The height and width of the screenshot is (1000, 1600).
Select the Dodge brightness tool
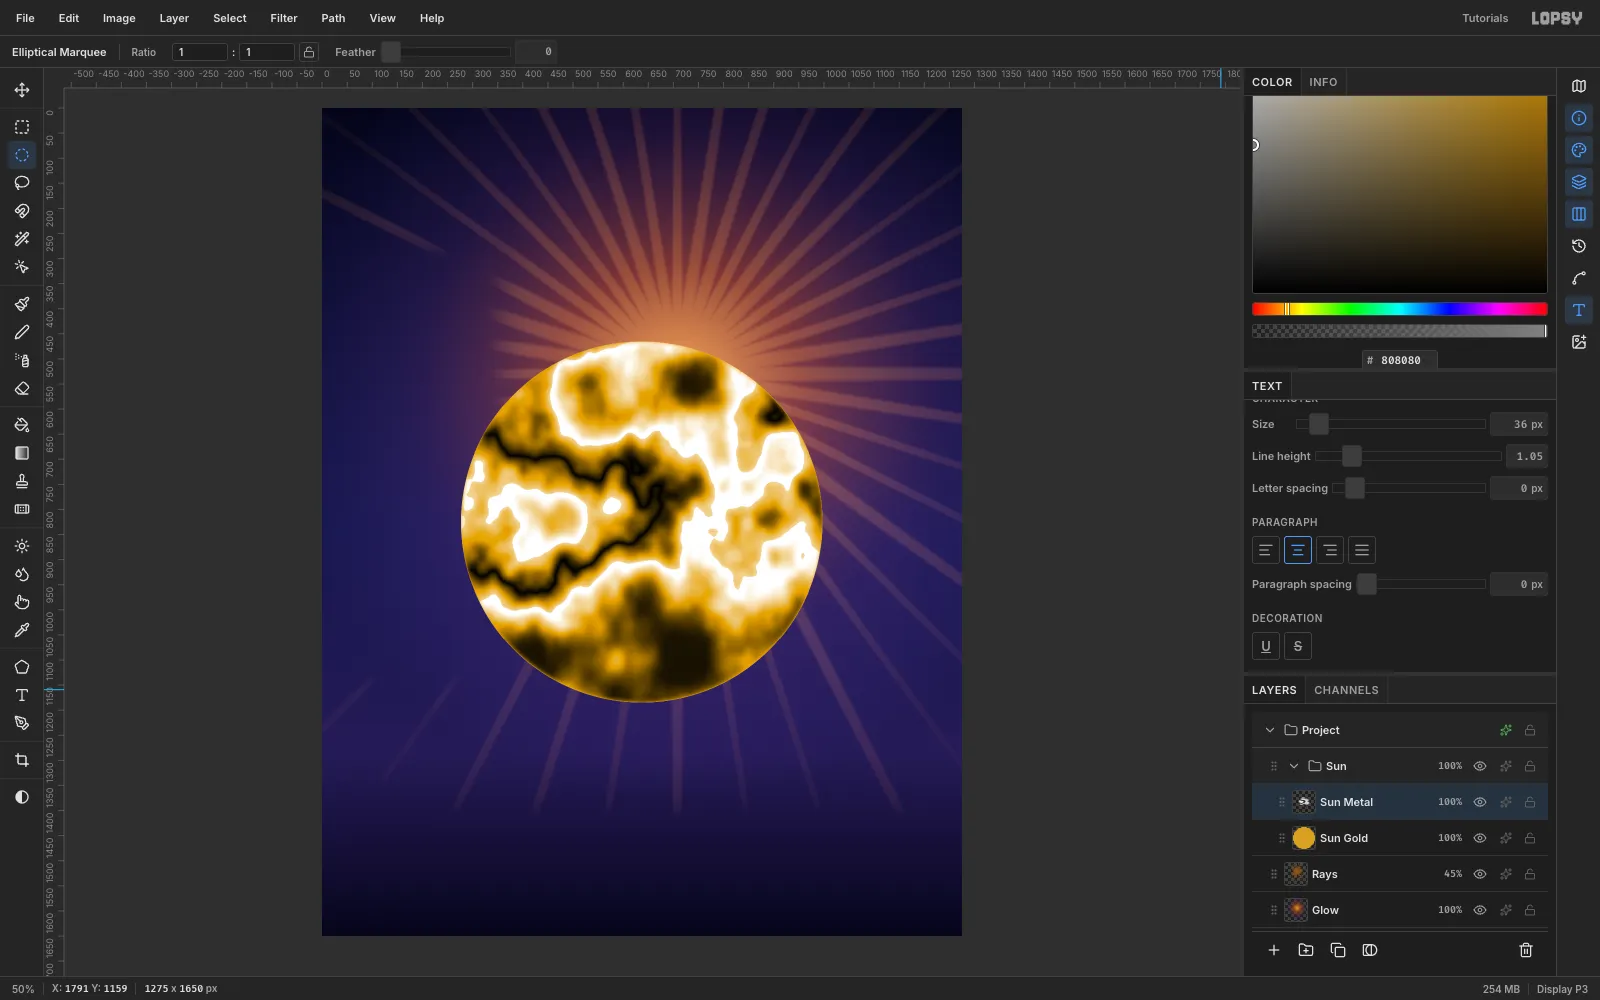coord(22,546)
